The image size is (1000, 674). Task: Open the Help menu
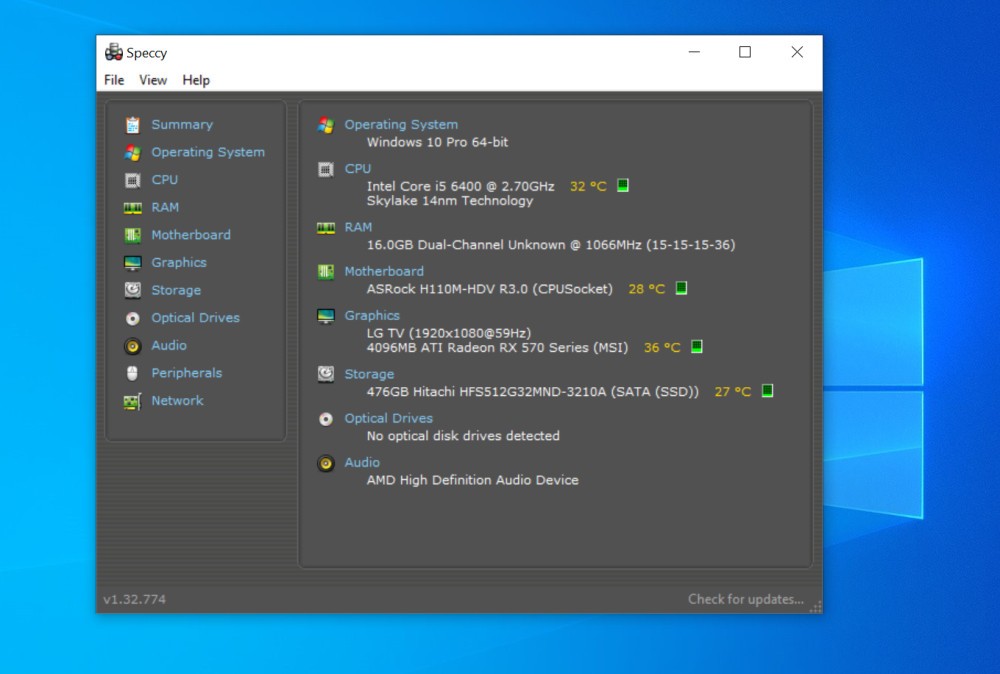click(x=196, y=80)
